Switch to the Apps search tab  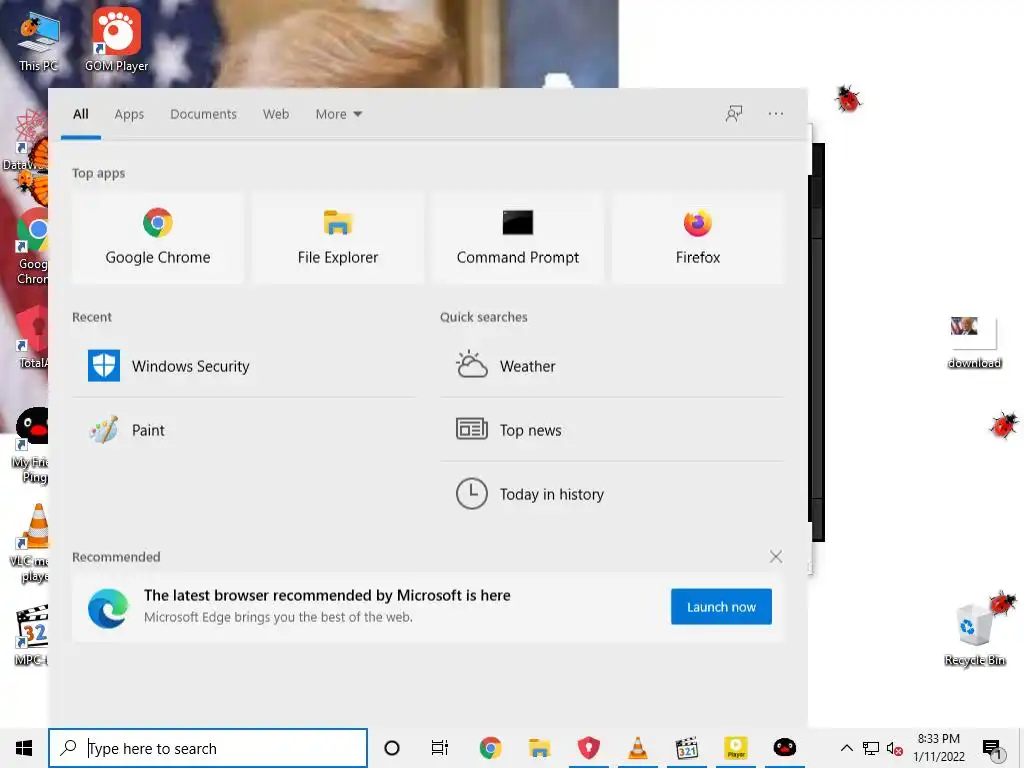[x=129, y=114]
